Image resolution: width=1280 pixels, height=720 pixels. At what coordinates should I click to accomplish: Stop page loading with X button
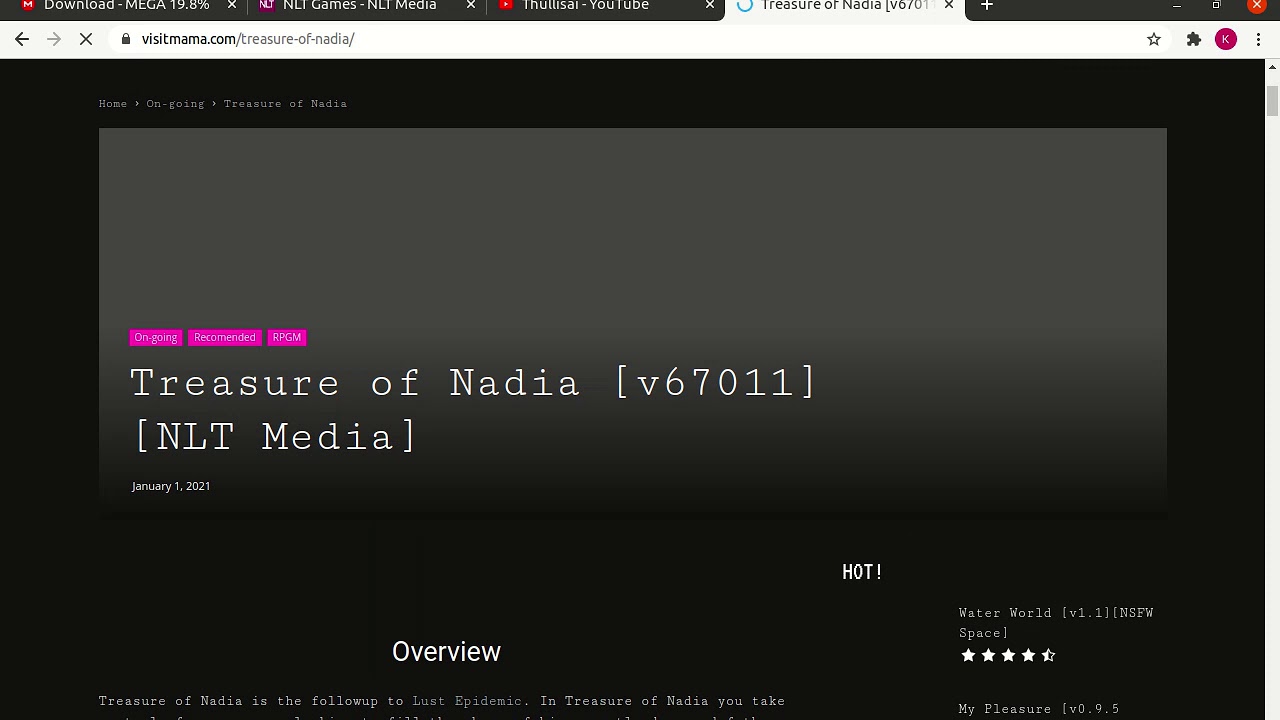(86, 39)
